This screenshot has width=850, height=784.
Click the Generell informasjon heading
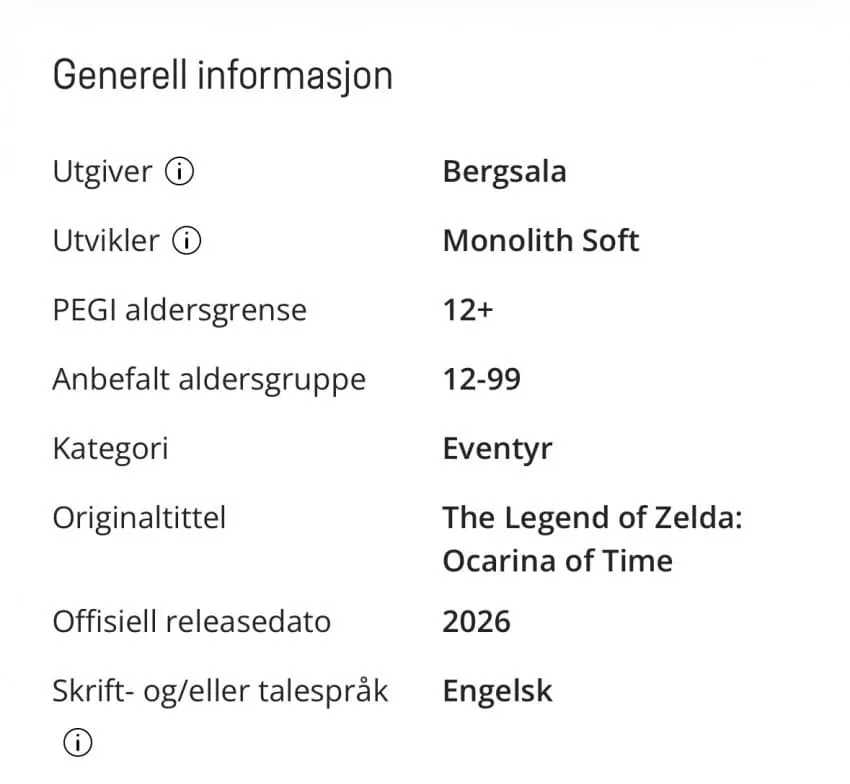click(223, 75)
